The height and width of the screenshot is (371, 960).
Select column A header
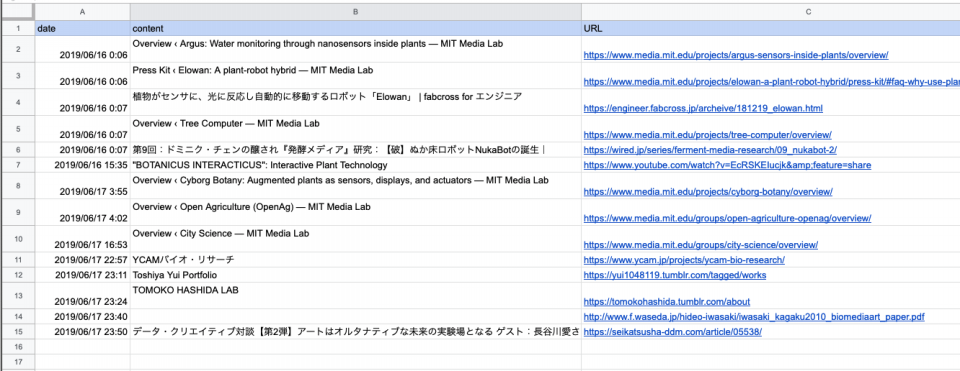[x=82, y=12]
